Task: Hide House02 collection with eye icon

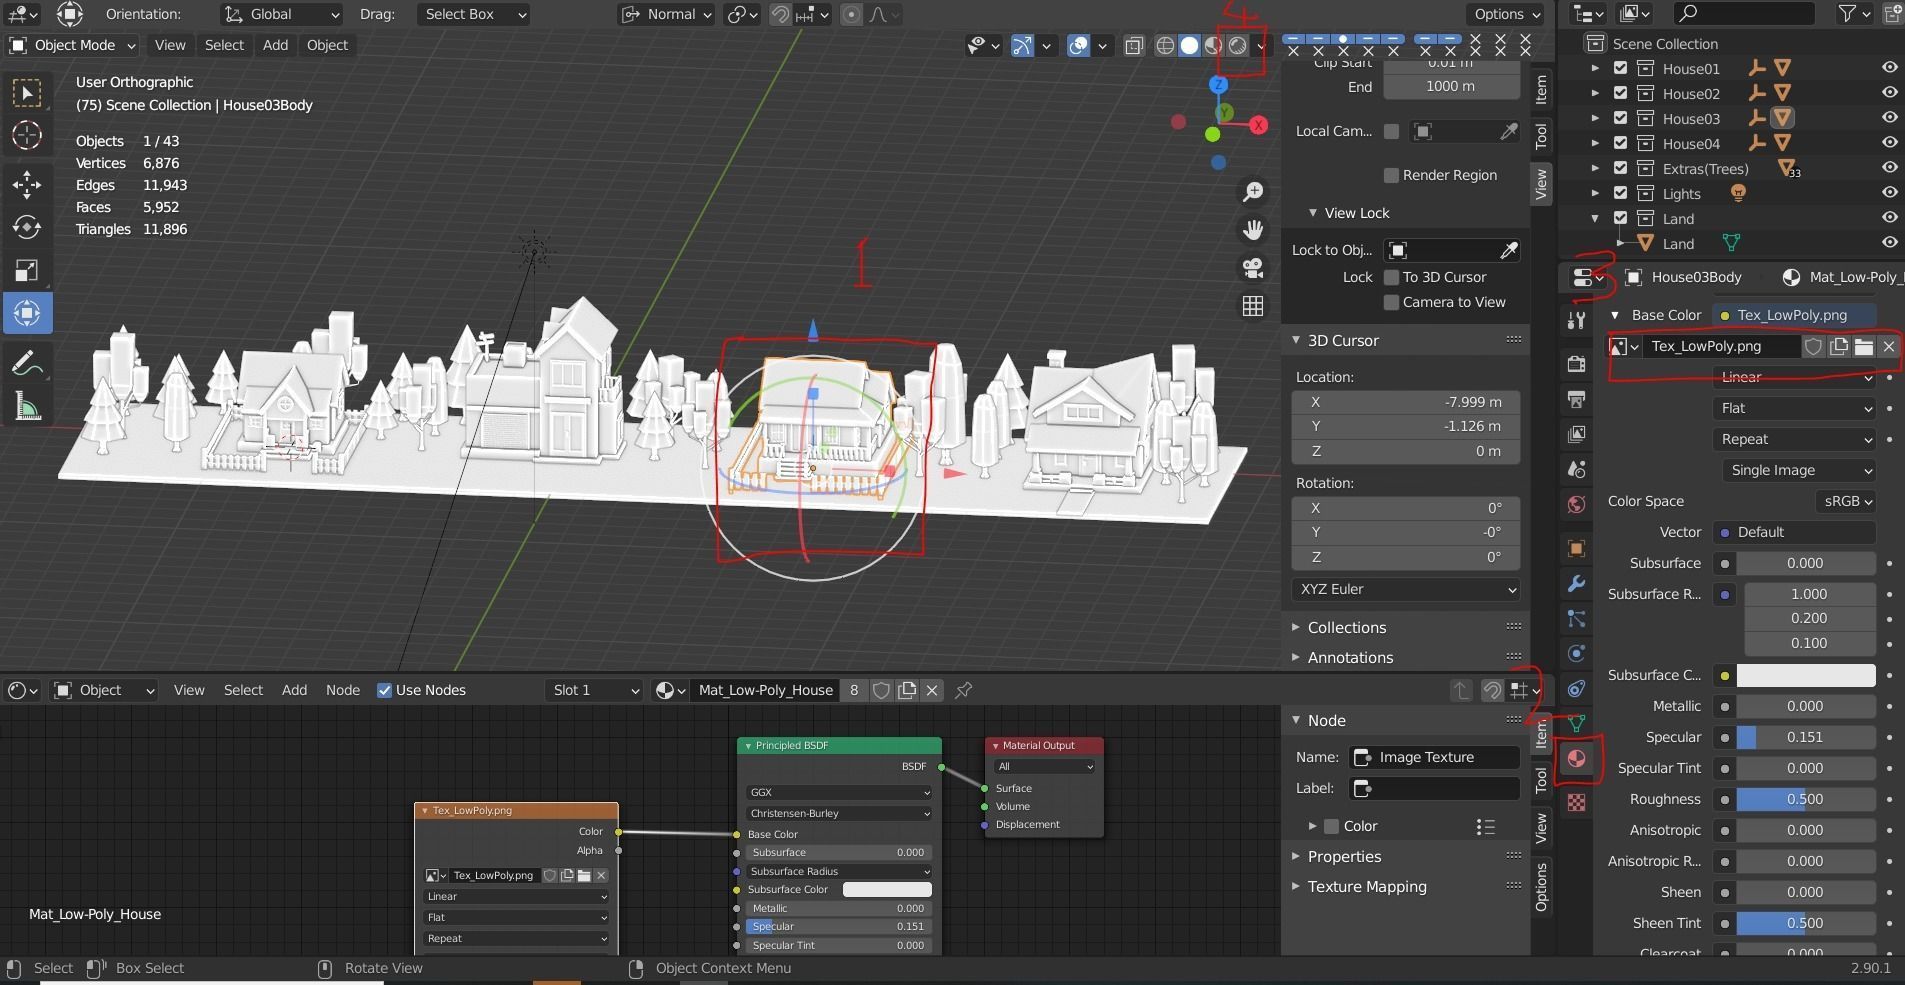Action: pyautogui.click(x=1889, y=93)
